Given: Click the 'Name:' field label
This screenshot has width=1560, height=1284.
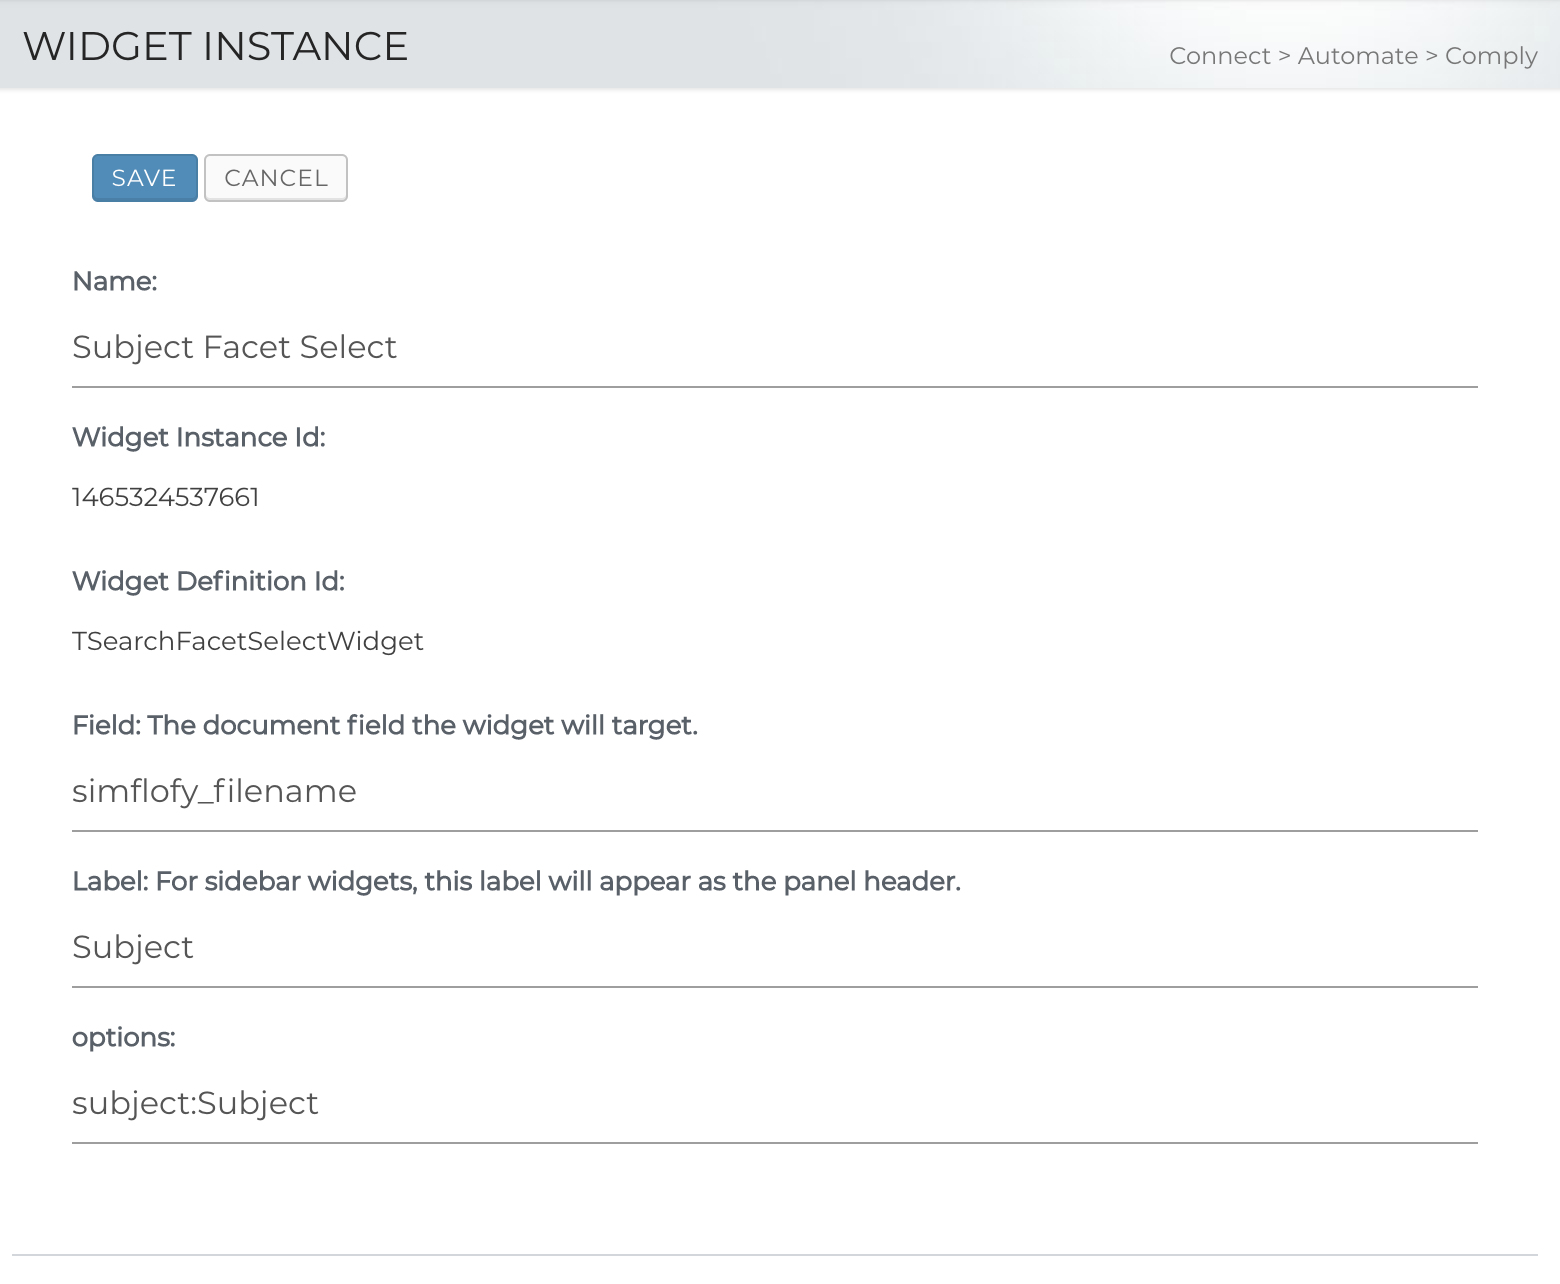Looking at the screenshot, I should coord(114,281).
